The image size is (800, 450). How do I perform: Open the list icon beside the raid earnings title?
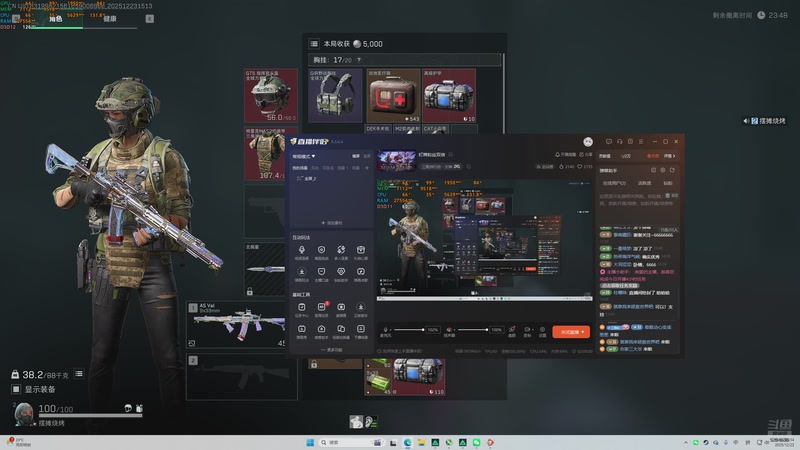[x=314, y=44]
